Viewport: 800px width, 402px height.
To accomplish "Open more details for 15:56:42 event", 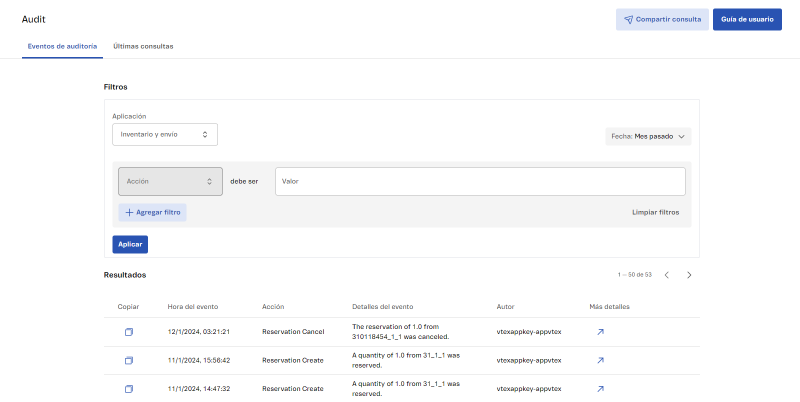I will (600, 360).
